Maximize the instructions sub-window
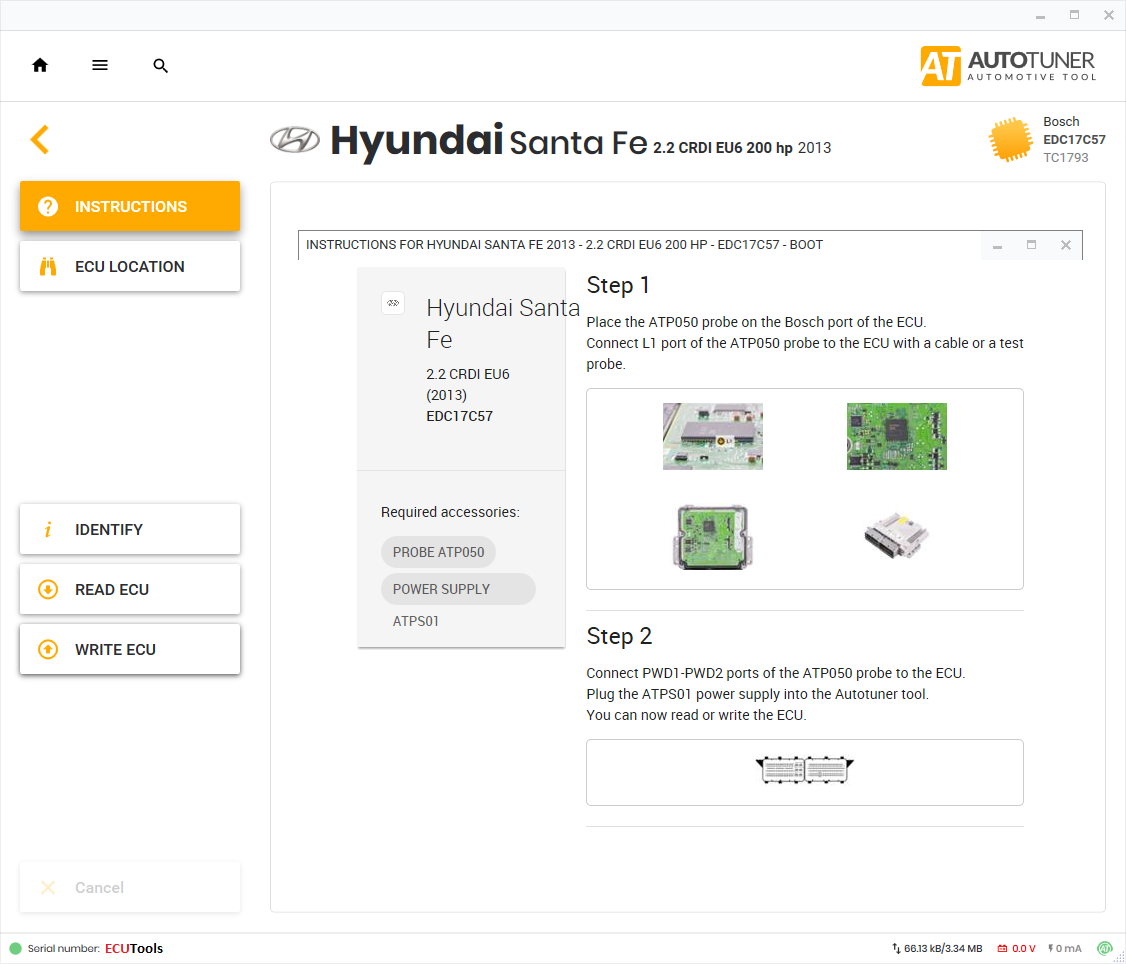Screen dimensions: 1126x964 (x=1031, y=245)
